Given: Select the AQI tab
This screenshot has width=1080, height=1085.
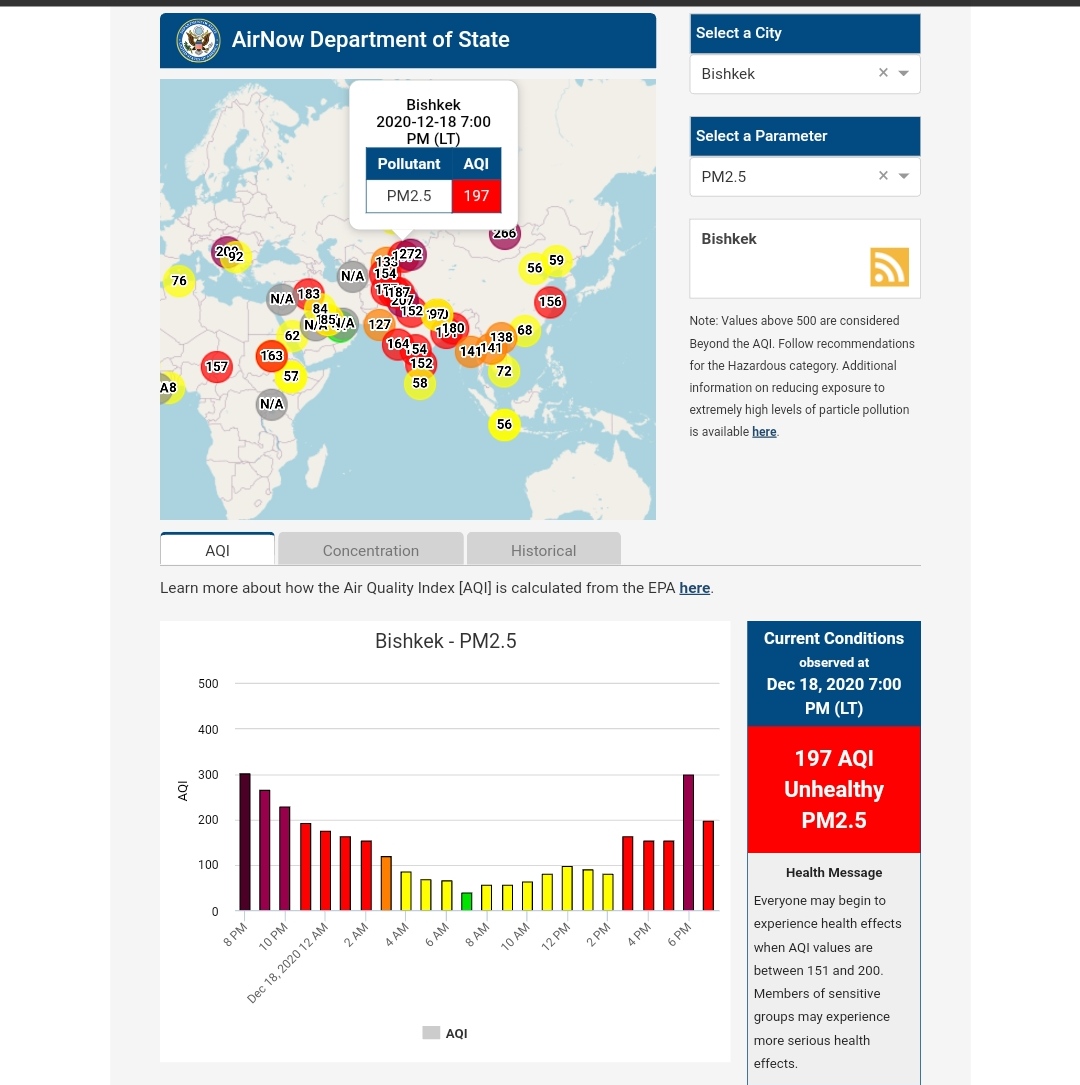Looking at the screenshot, I should [217, 550].
